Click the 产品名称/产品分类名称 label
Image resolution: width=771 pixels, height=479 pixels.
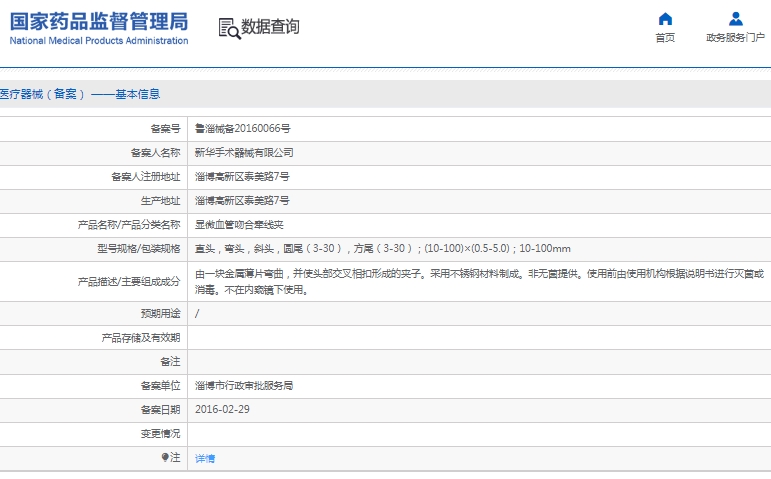pos(129,225)
